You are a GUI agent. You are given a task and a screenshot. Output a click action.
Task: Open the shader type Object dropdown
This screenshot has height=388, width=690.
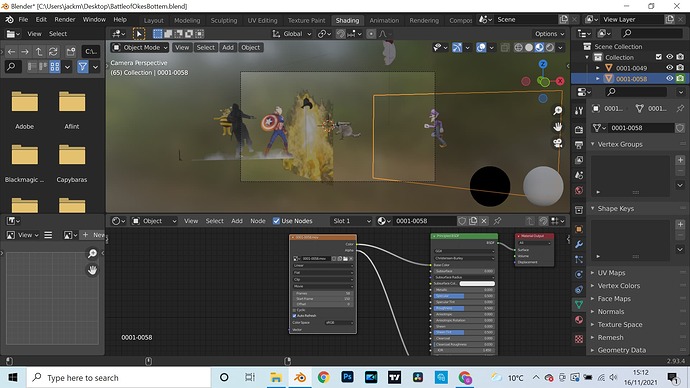point(155,221)
